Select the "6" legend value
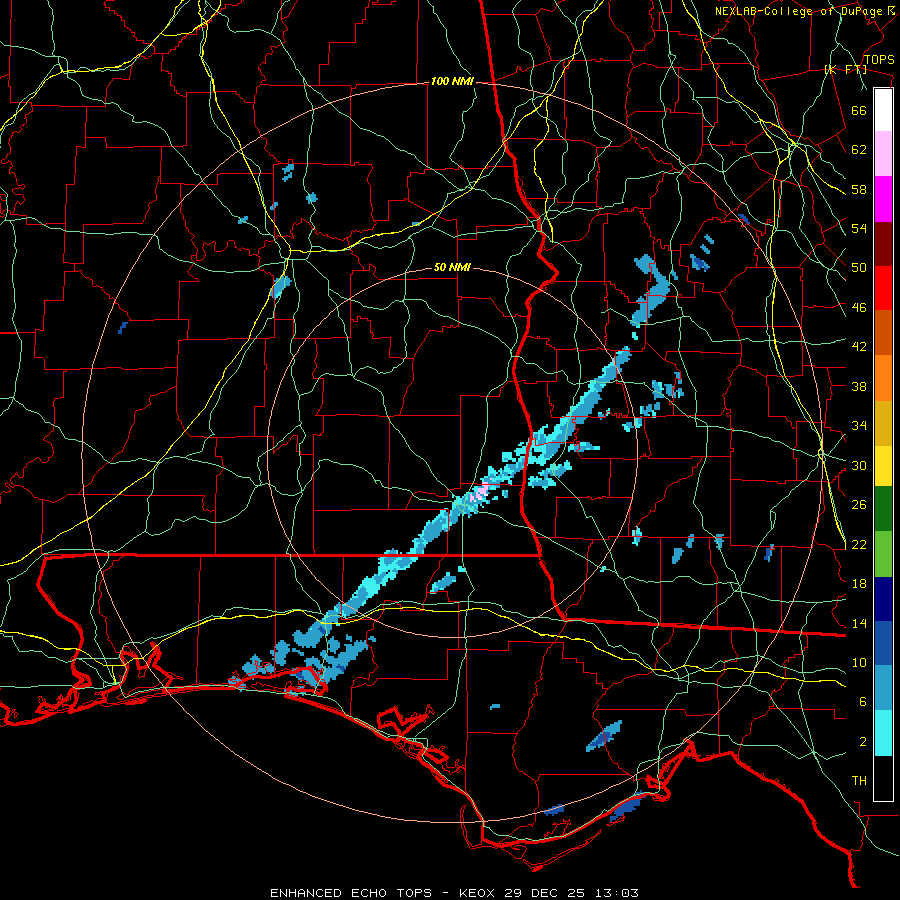Viewport: 900px width, 900px height. tap(862, 702)
